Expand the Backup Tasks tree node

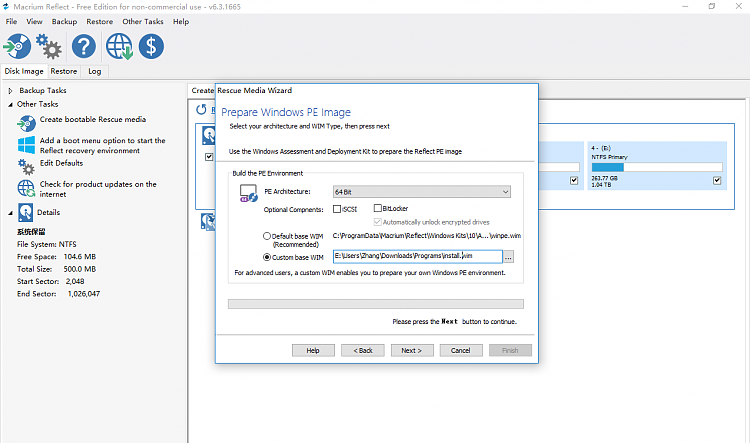[x=11, y=90]
